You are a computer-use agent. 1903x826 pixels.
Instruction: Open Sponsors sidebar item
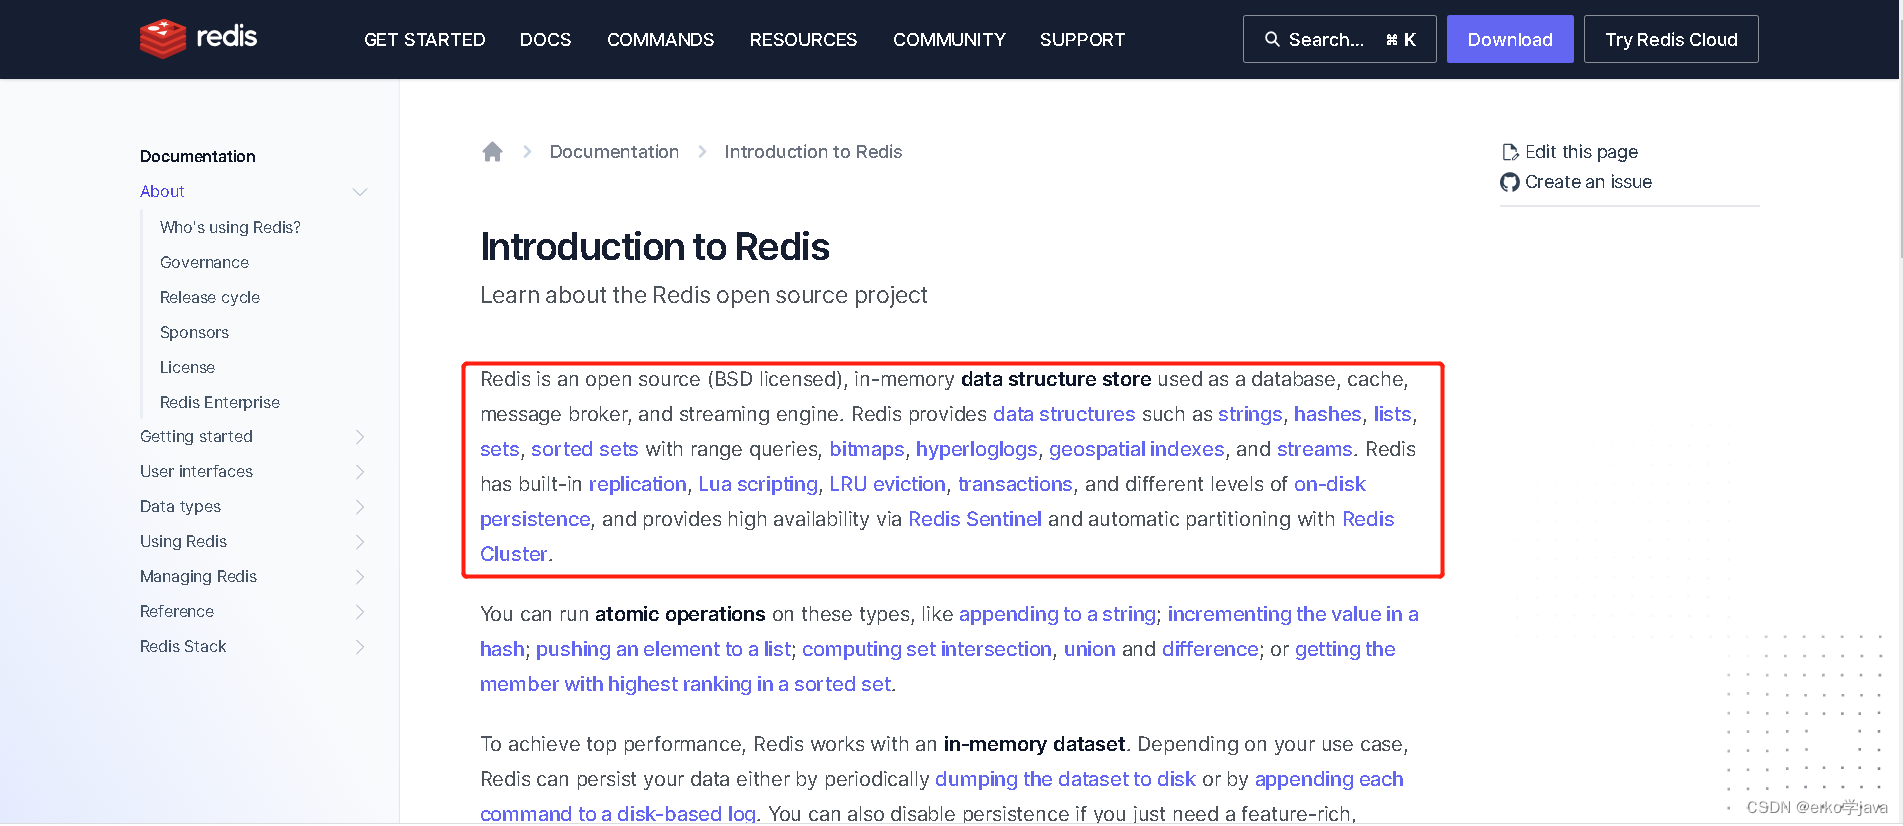point(194,332)
